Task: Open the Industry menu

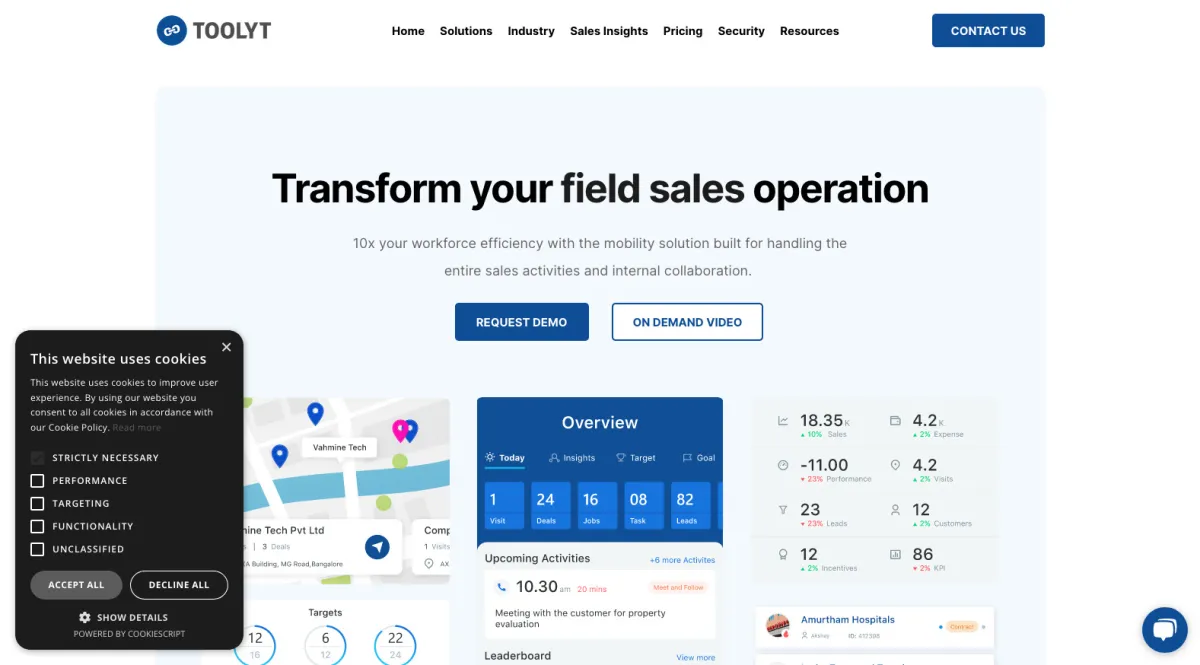Action: (531, 31)
